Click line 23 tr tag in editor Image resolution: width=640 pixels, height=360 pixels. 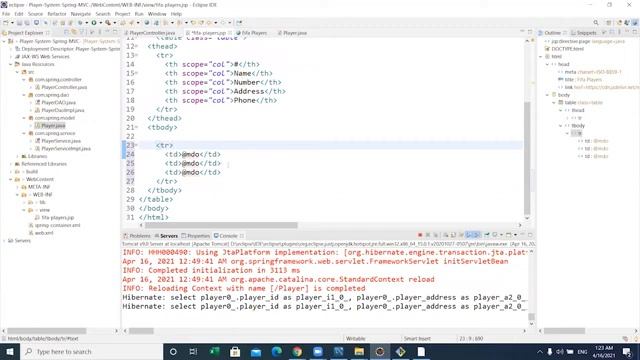point(164,145)
